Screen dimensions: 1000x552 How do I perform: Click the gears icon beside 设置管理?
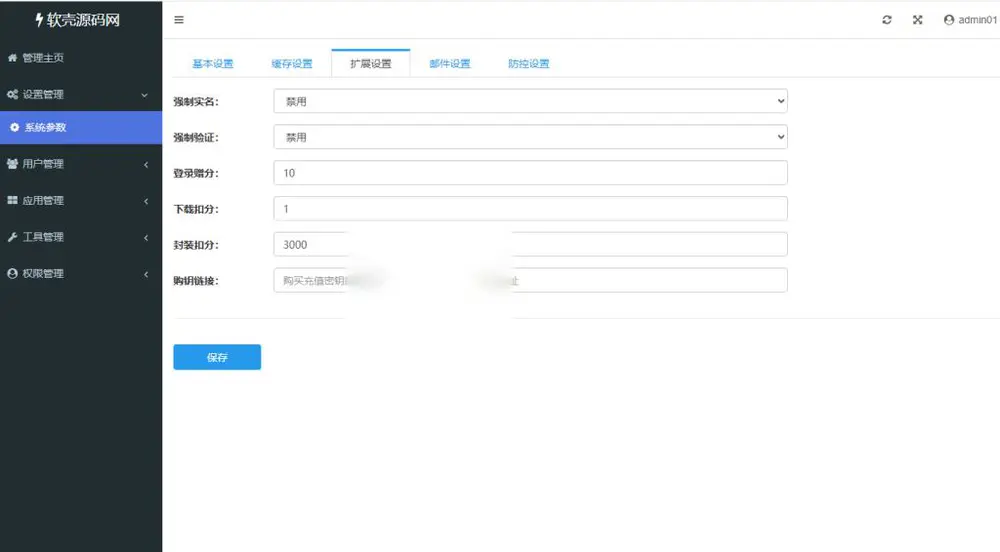[12, 94]
